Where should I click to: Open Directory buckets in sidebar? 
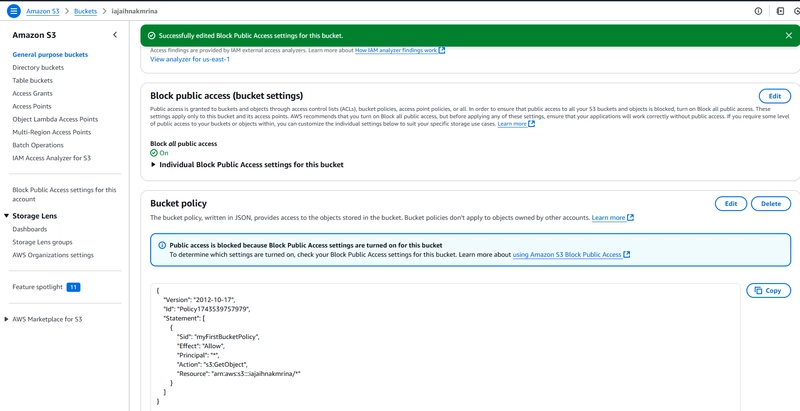point(38,67)
